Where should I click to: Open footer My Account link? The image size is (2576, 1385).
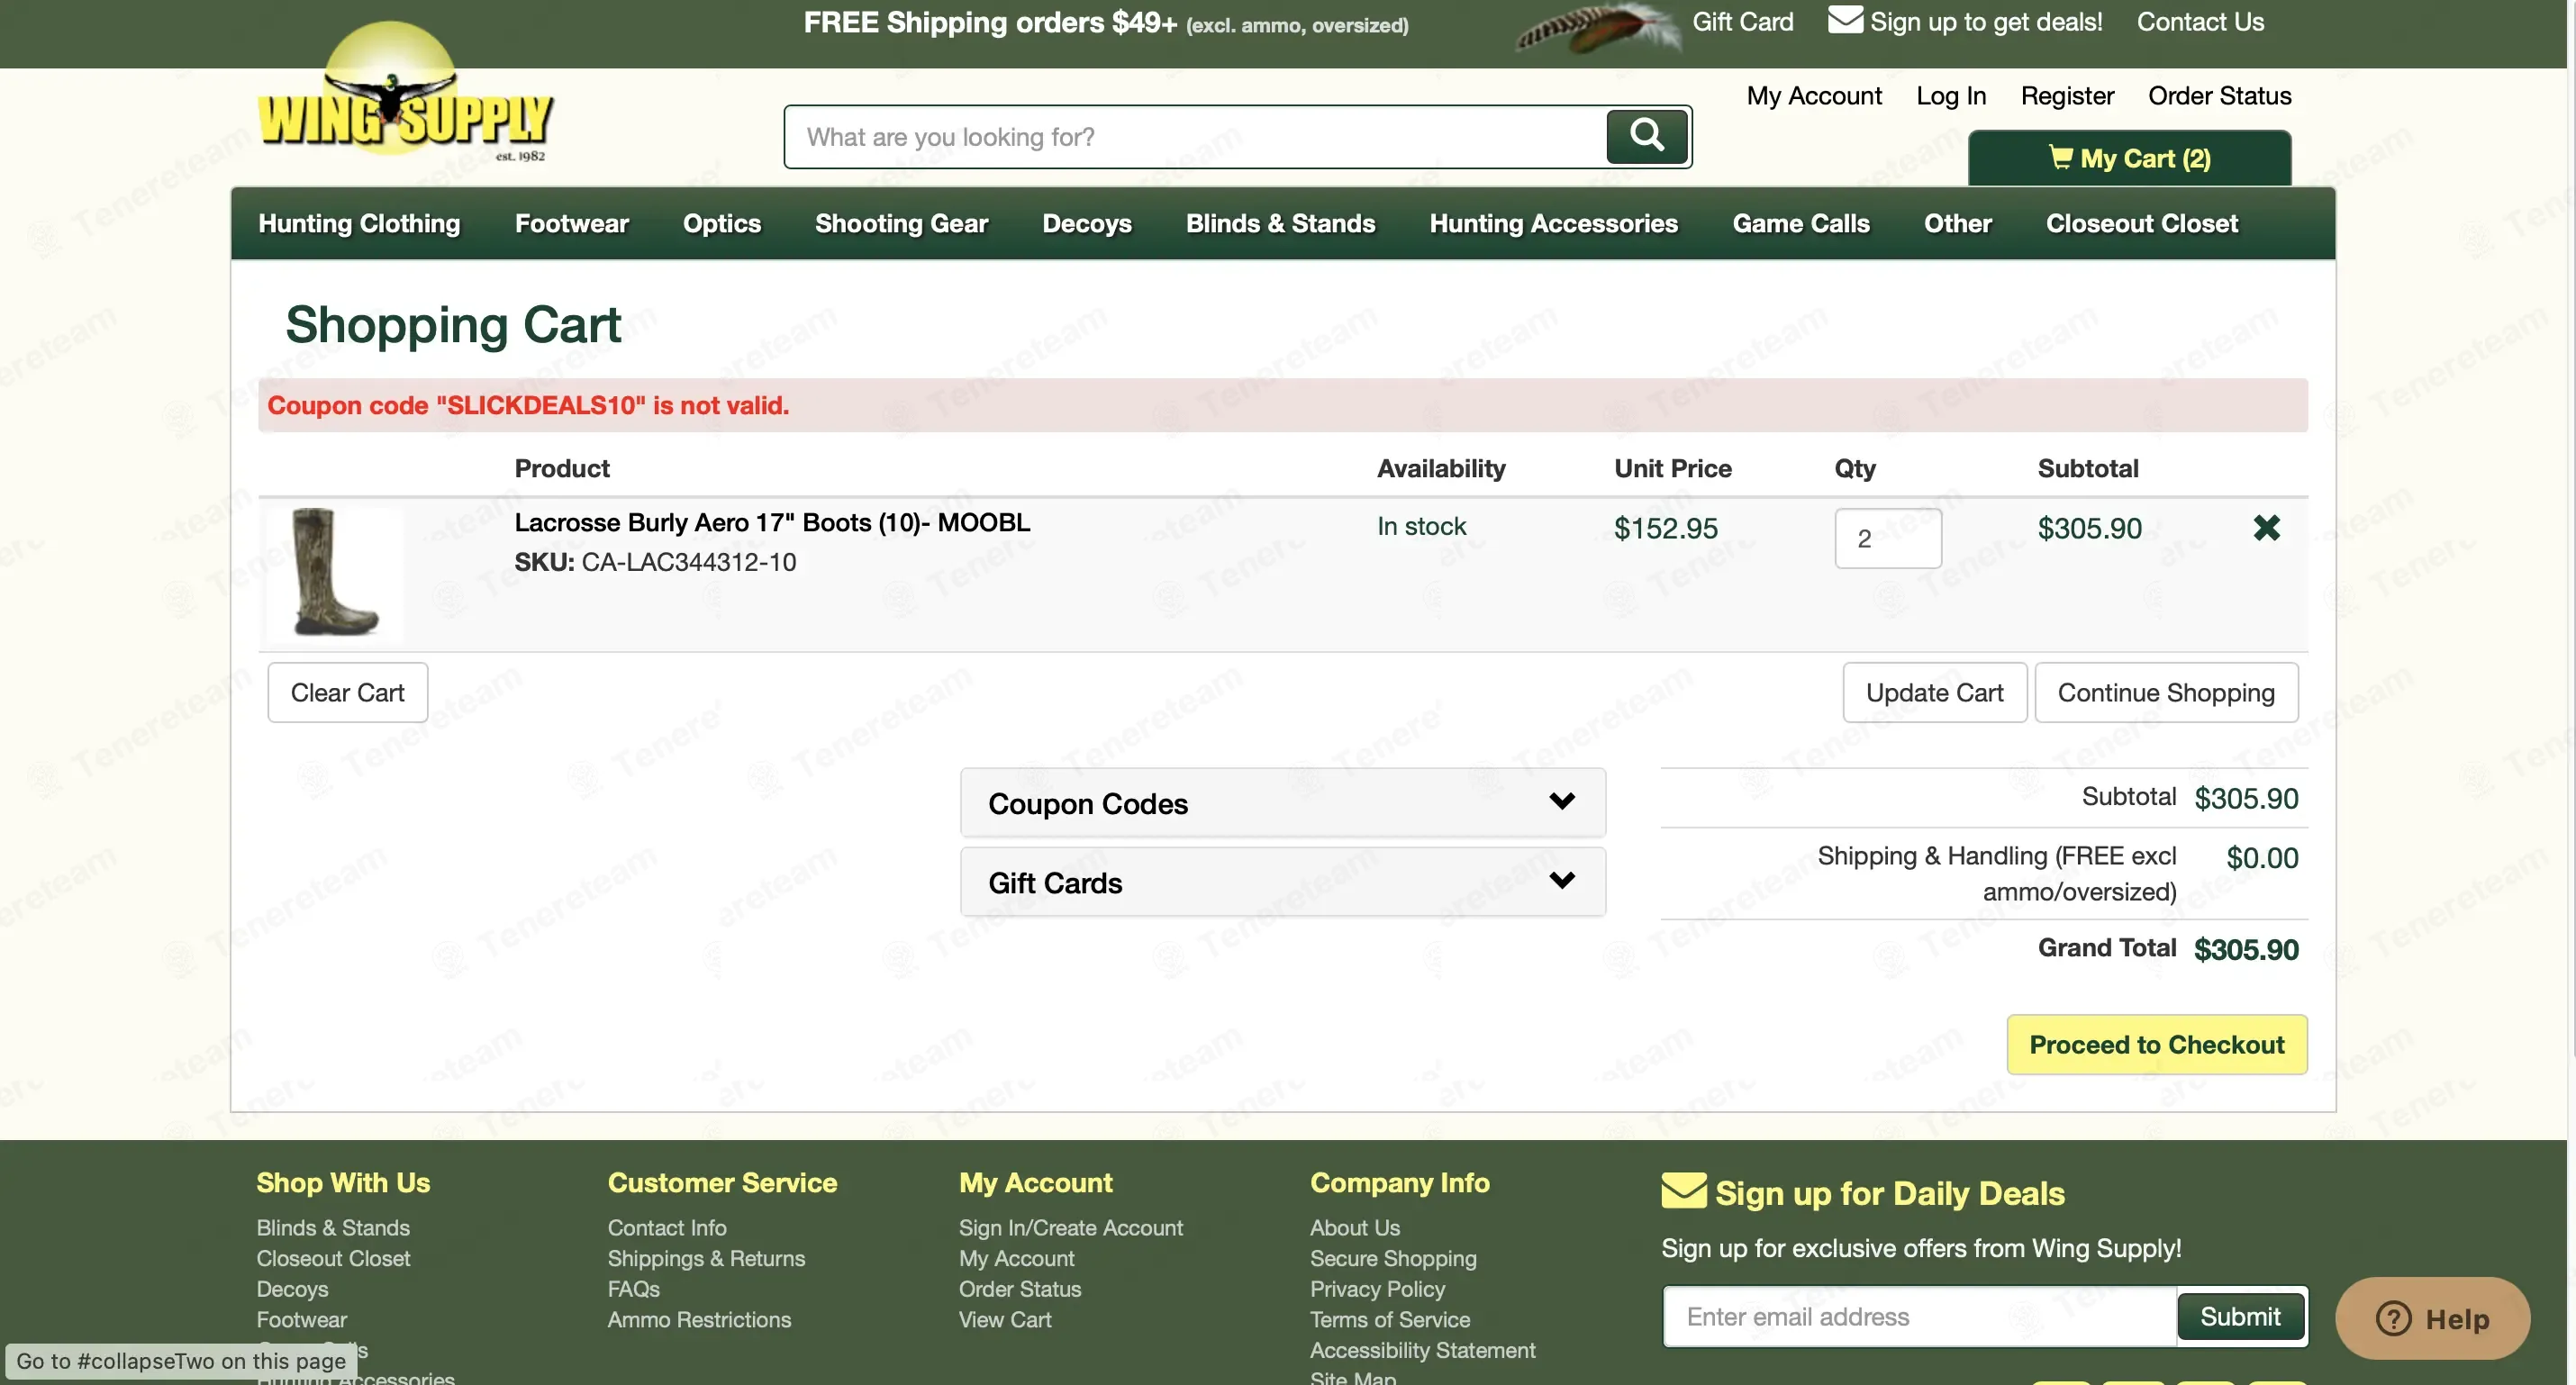coord(1016,1258)
